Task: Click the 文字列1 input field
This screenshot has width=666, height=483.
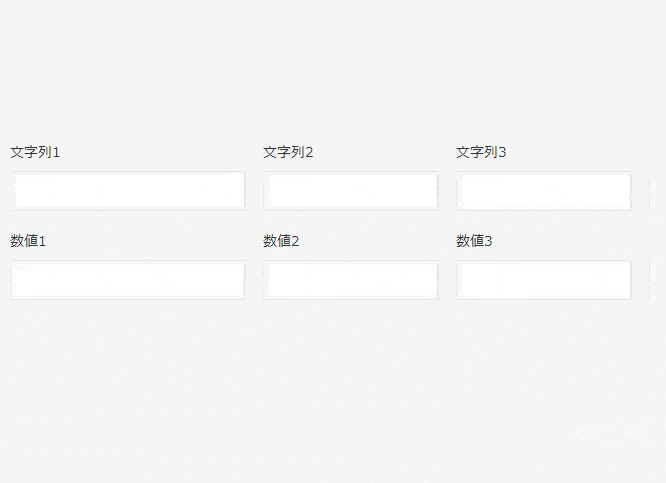Action: click(x=128, y=191)
